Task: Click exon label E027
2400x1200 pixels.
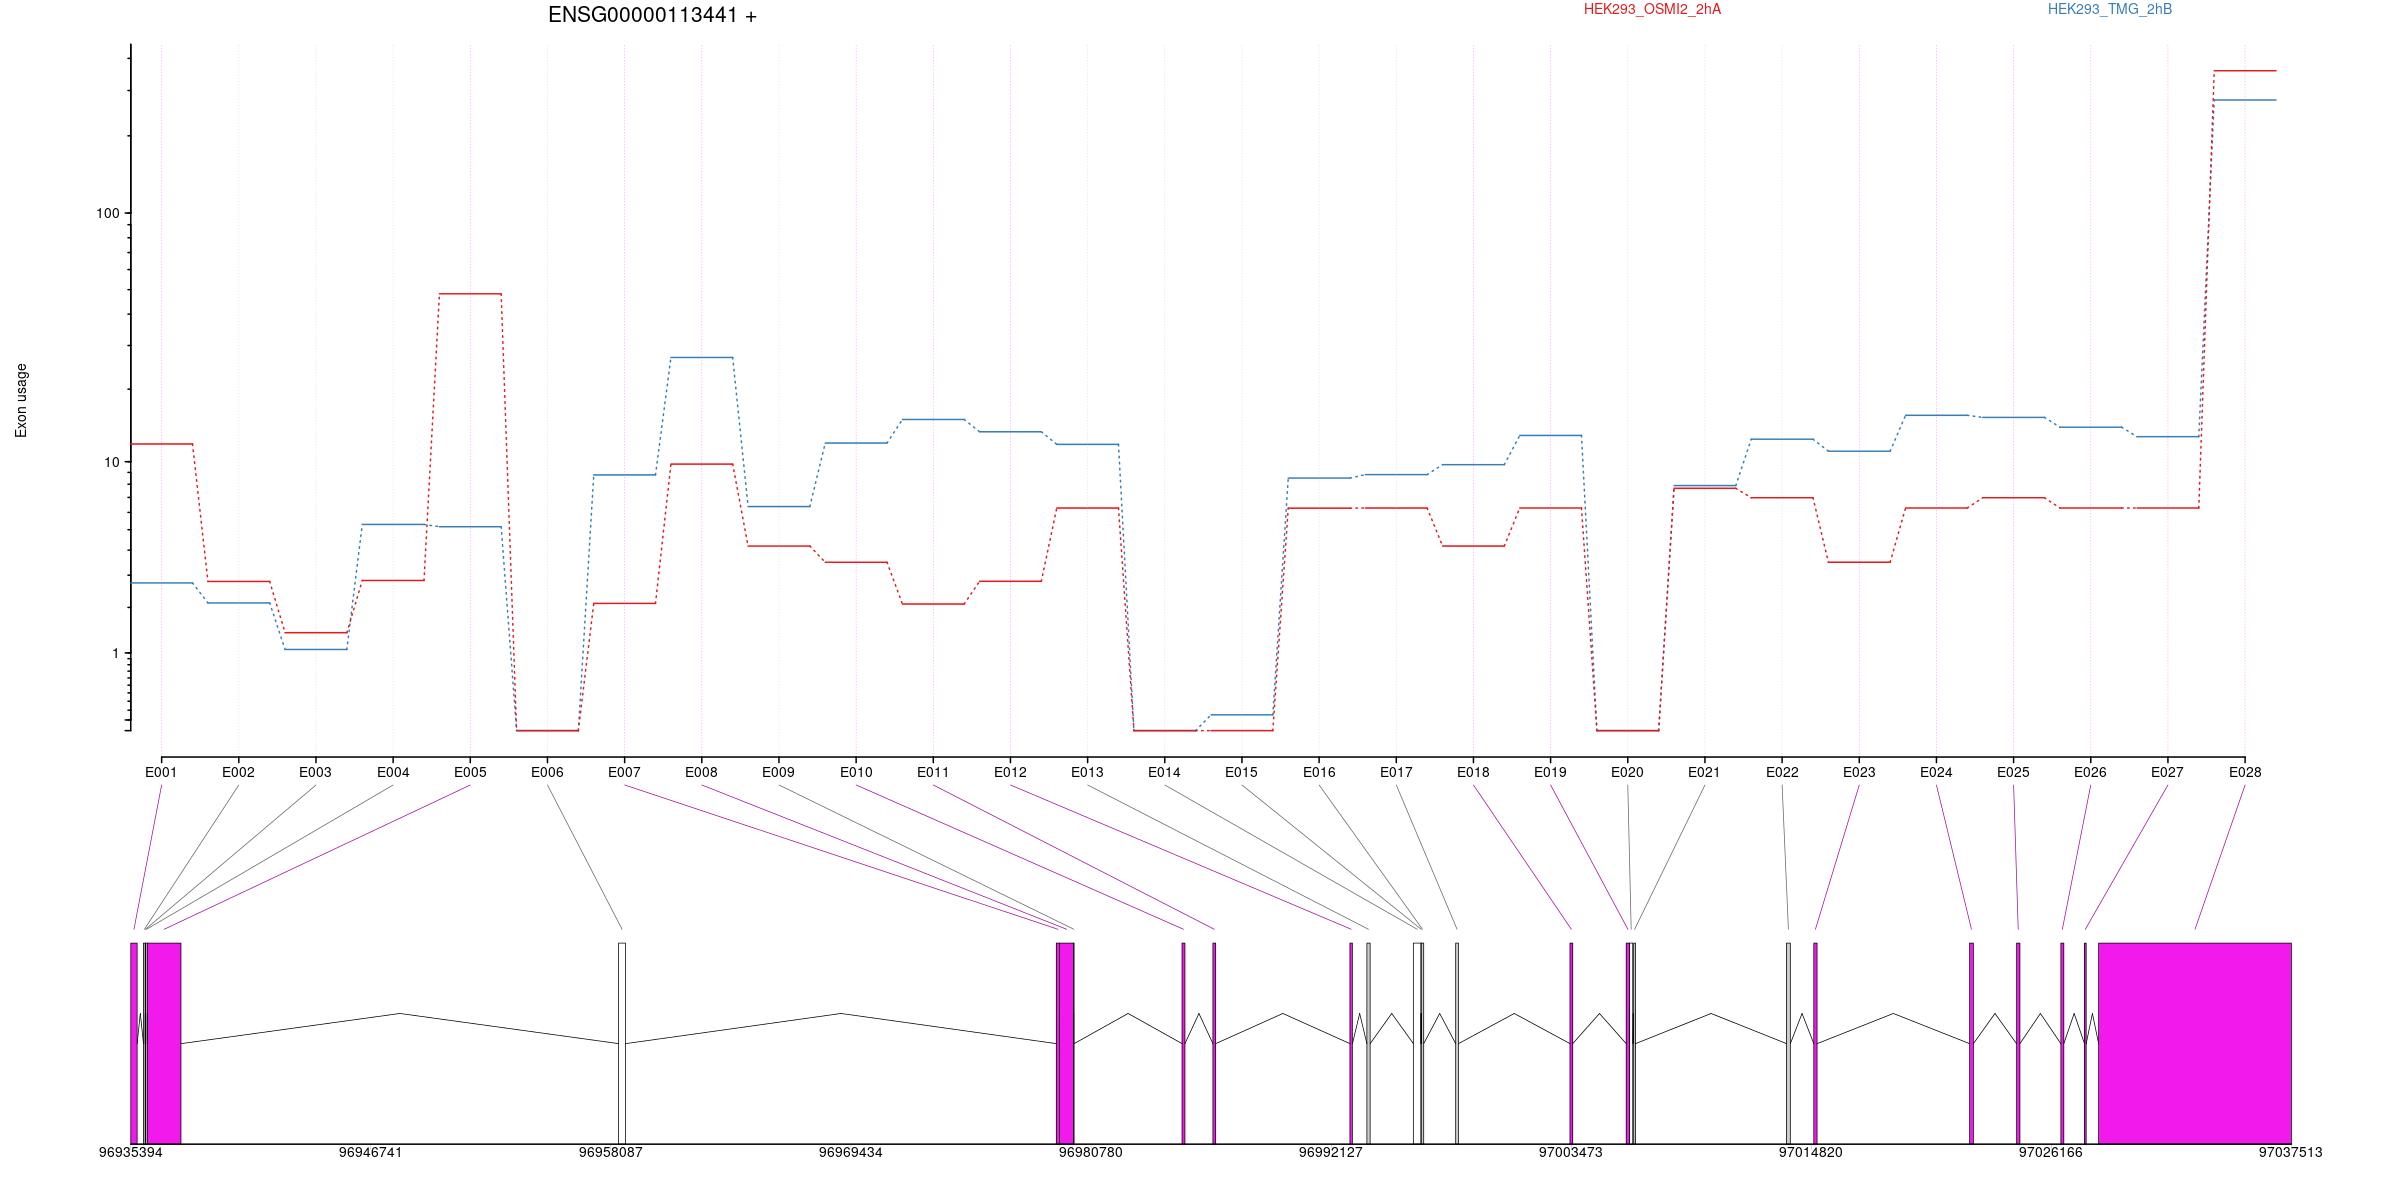Action: point(2167,772)
